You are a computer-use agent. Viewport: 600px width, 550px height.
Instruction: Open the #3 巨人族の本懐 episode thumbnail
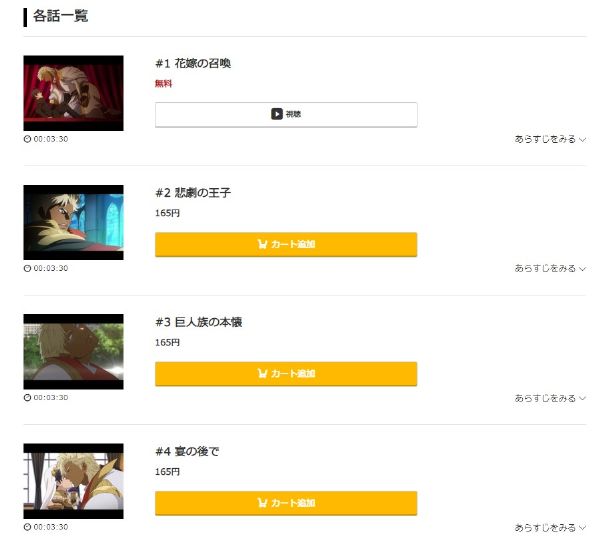click(x=73, y=352)
